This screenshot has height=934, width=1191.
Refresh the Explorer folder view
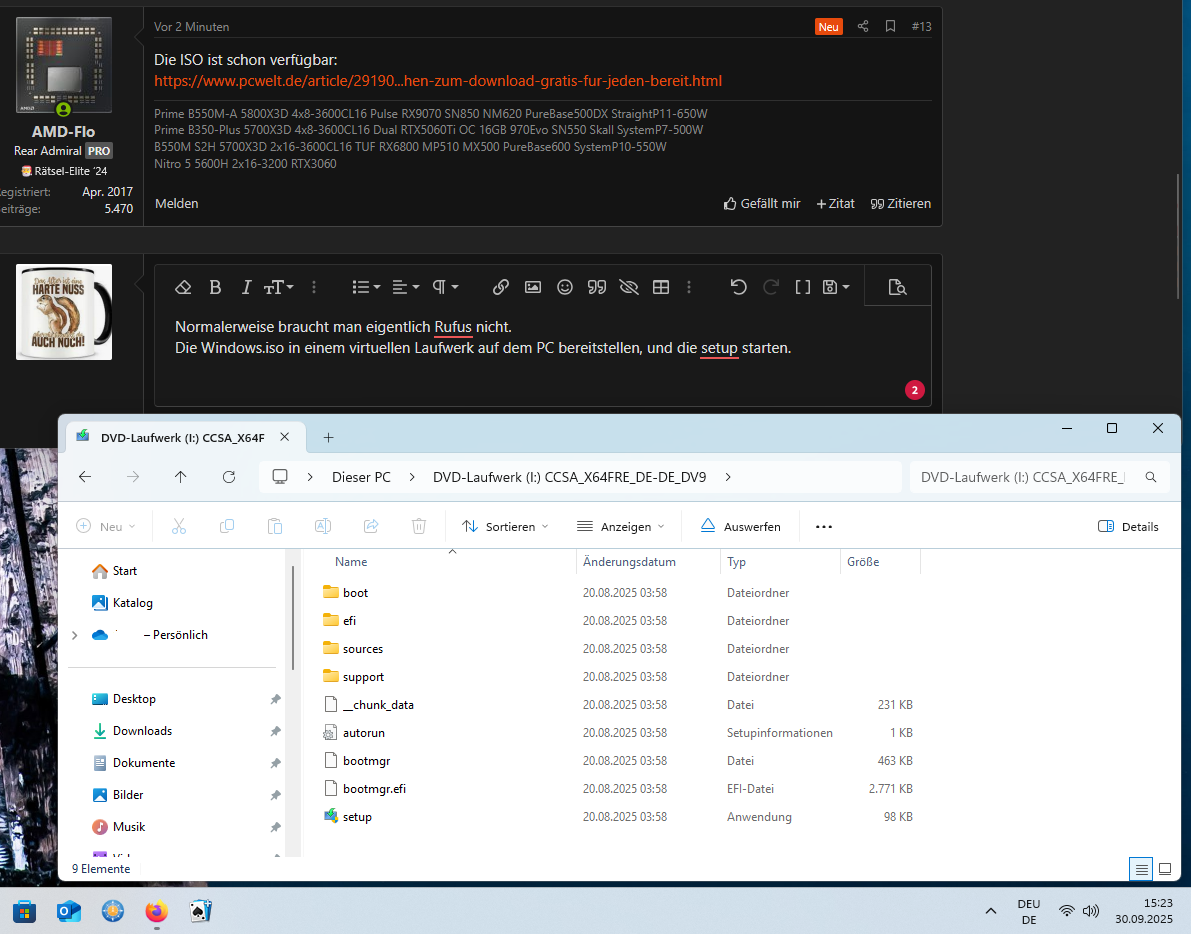coord(229,477)
